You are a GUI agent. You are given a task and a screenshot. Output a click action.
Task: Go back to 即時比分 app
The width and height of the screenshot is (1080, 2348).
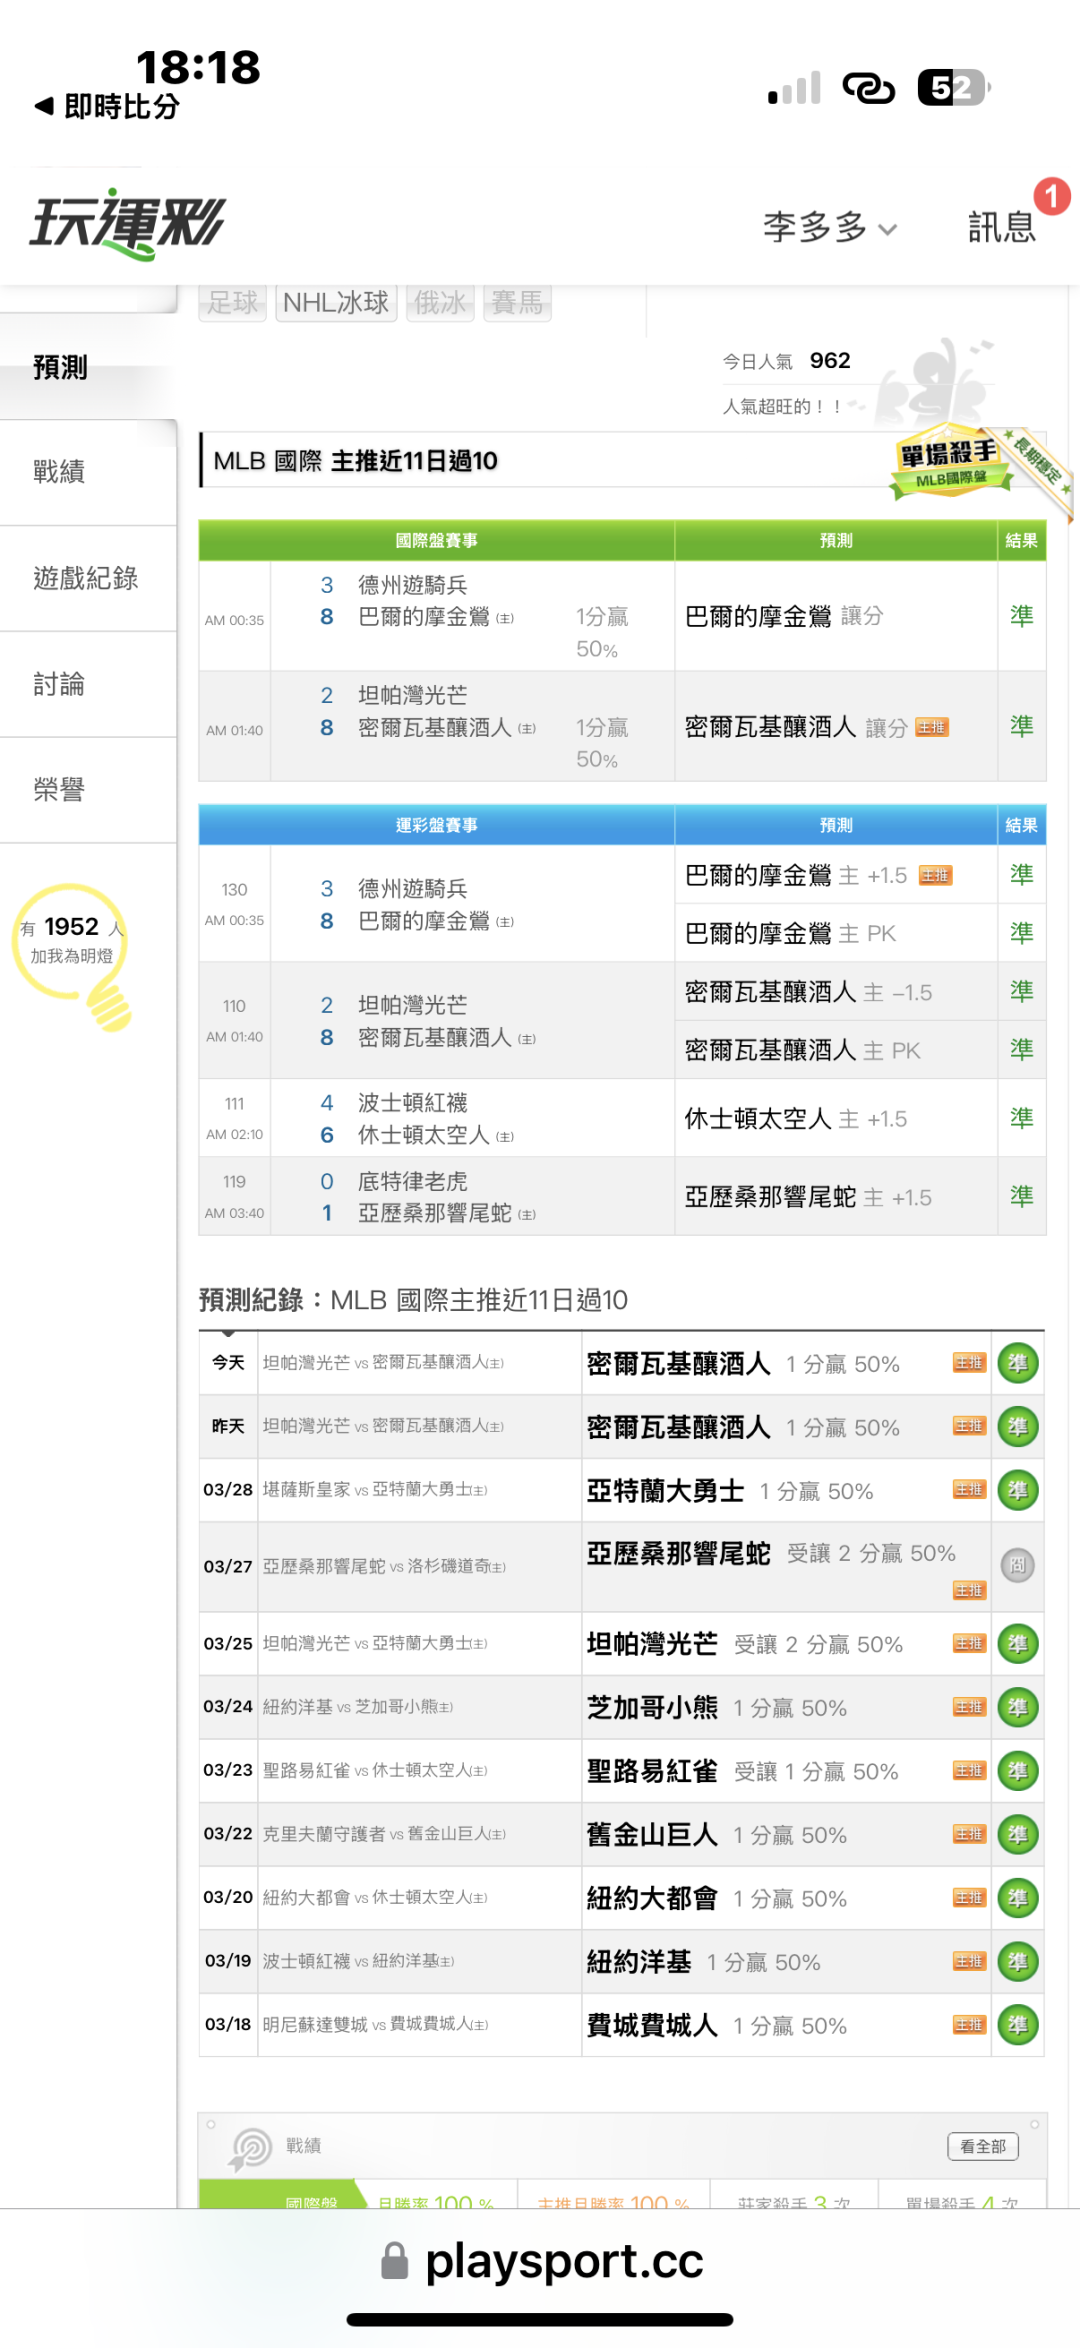(x=107, y=106)
